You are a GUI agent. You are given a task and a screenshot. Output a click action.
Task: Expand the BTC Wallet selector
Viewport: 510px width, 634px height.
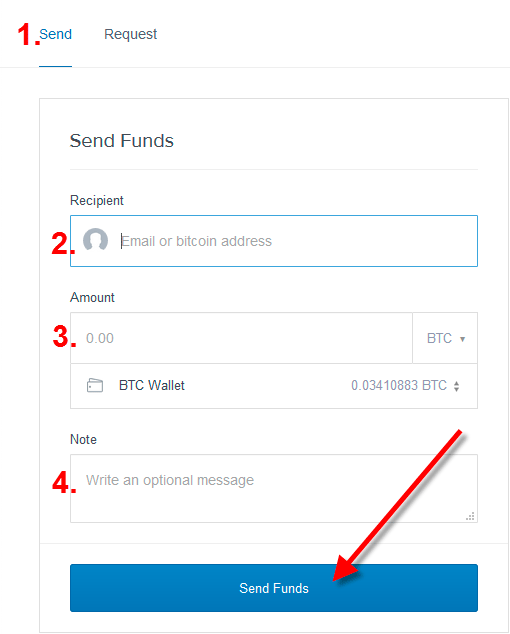(x=274, y=386)
